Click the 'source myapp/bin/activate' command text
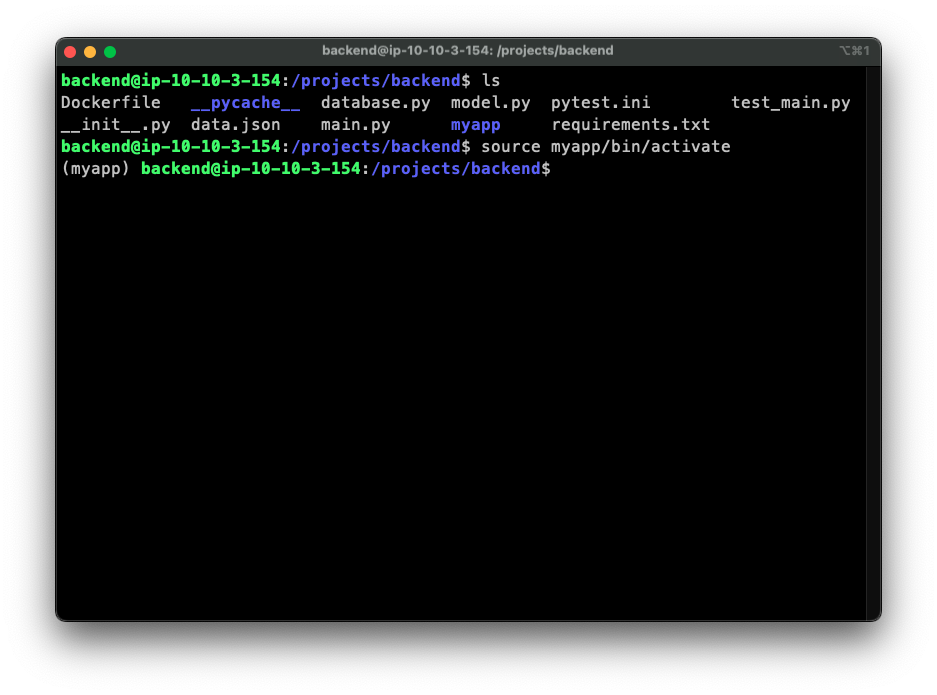The width and height of the screenshot is (937, 695). tap(605, 147)
